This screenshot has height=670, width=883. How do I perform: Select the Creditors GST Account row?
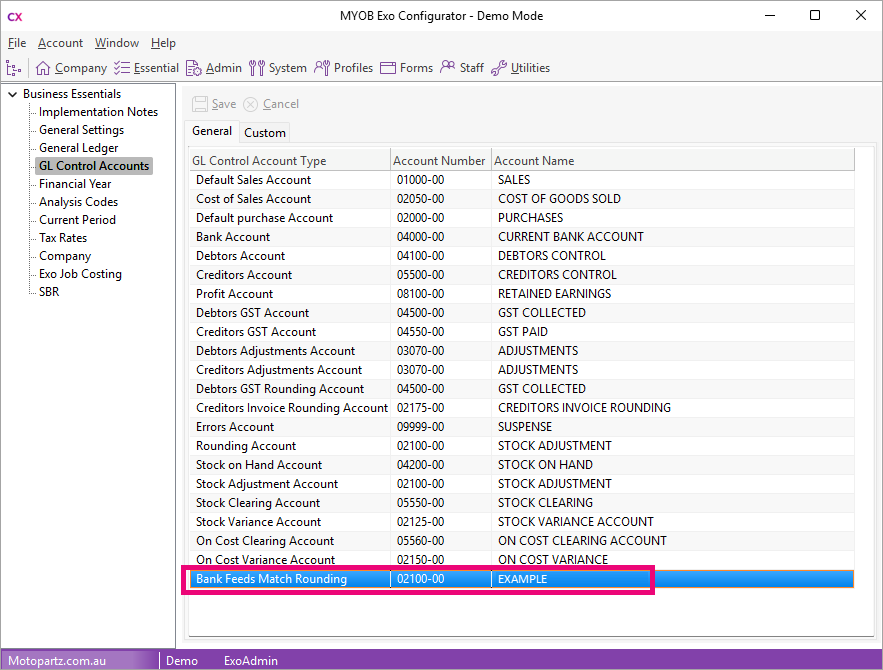[x=521, y=332]
